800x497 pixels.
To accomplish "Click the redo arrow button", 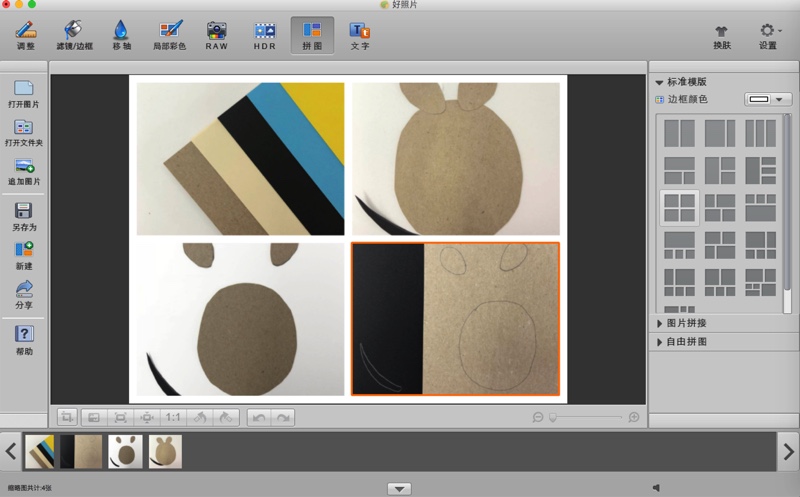I will point(283,417).
